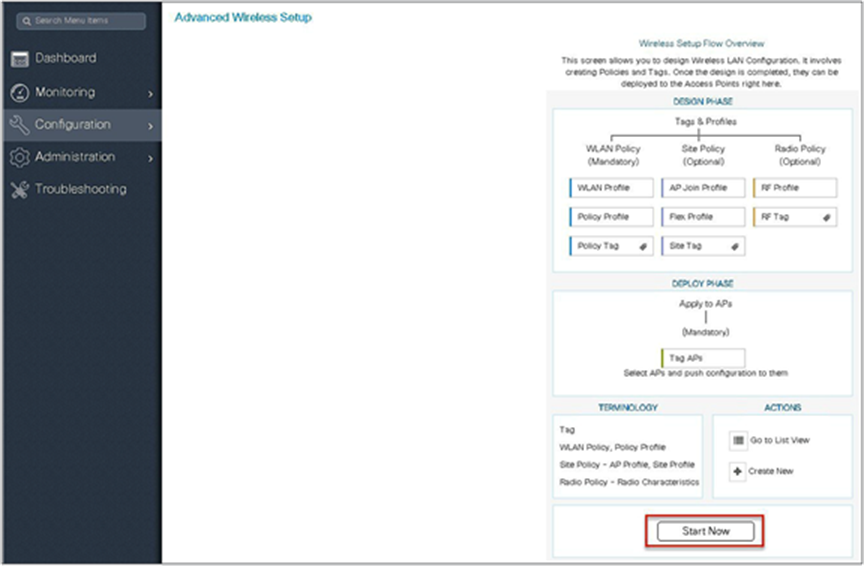Click the Start Now button
Image resolution: width=864 pixels, height=566 pixels.
tap(705, 531)
